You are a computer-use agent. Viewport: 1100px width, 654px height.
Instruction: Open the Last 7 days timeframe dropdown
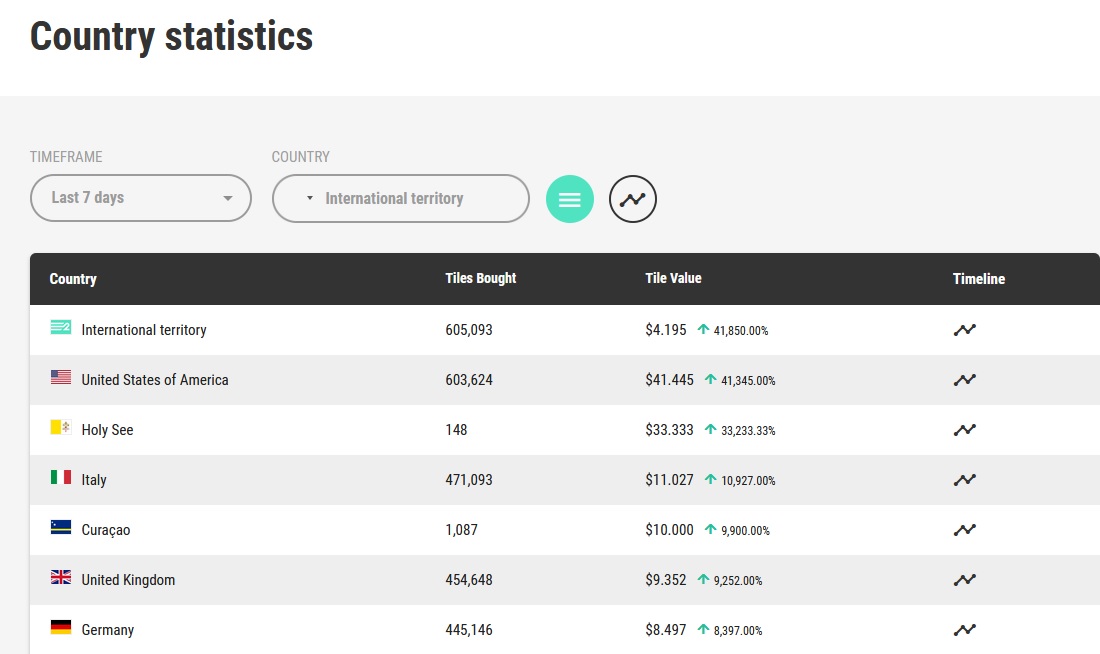[x=140, y=198]
